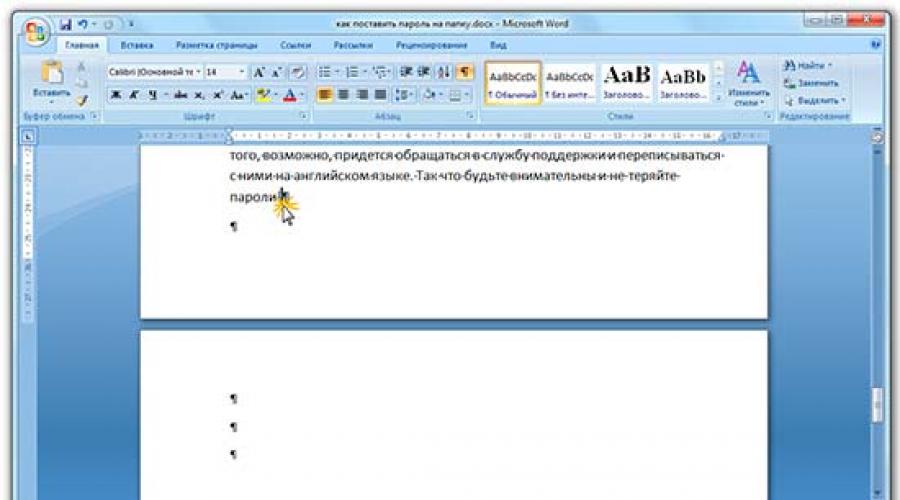This screenshot has height=500, width=900.
Task: Justify text alignment
Action: point(381,95)
